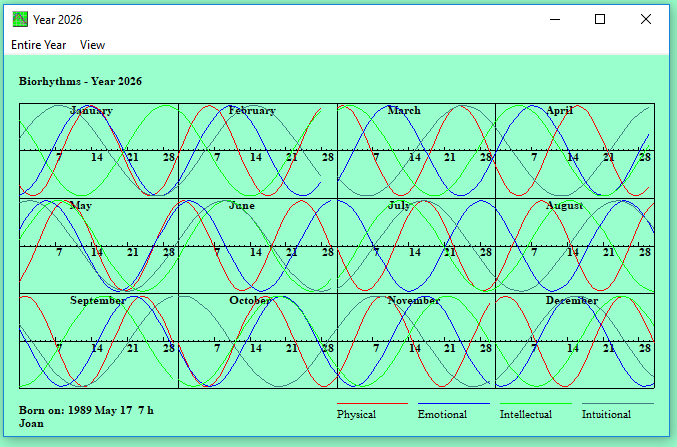Screen dimensions: 677x447
Task: Click the blue Emotional legend line
Action: point(454,403)
